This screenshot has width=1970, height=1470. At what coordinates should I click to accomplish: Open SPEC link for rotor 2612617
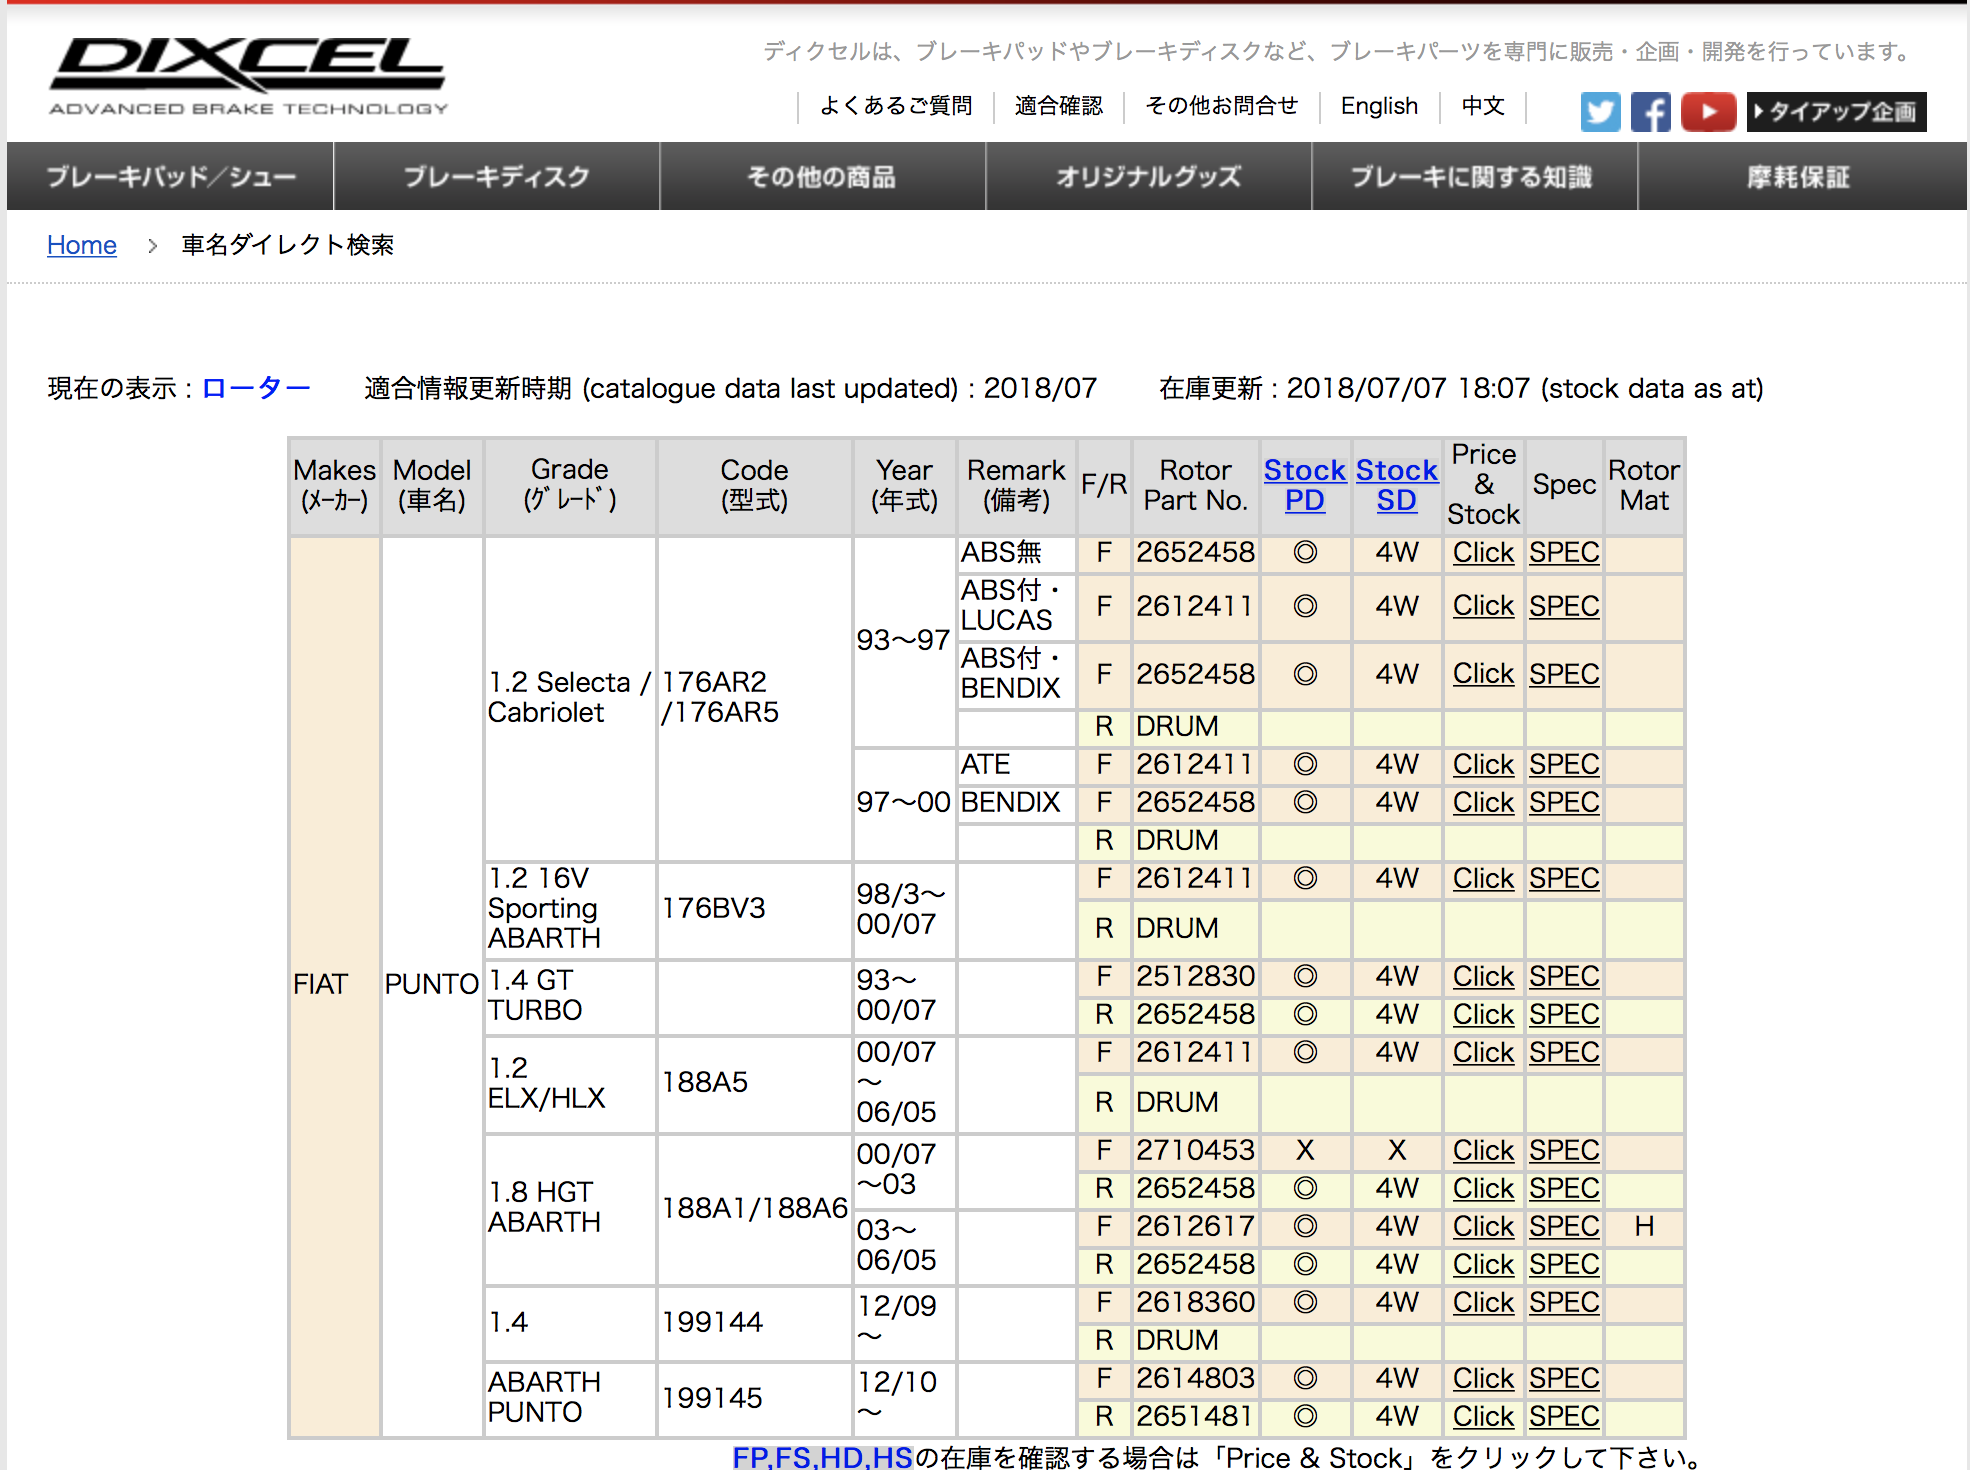(1564, 1226)
